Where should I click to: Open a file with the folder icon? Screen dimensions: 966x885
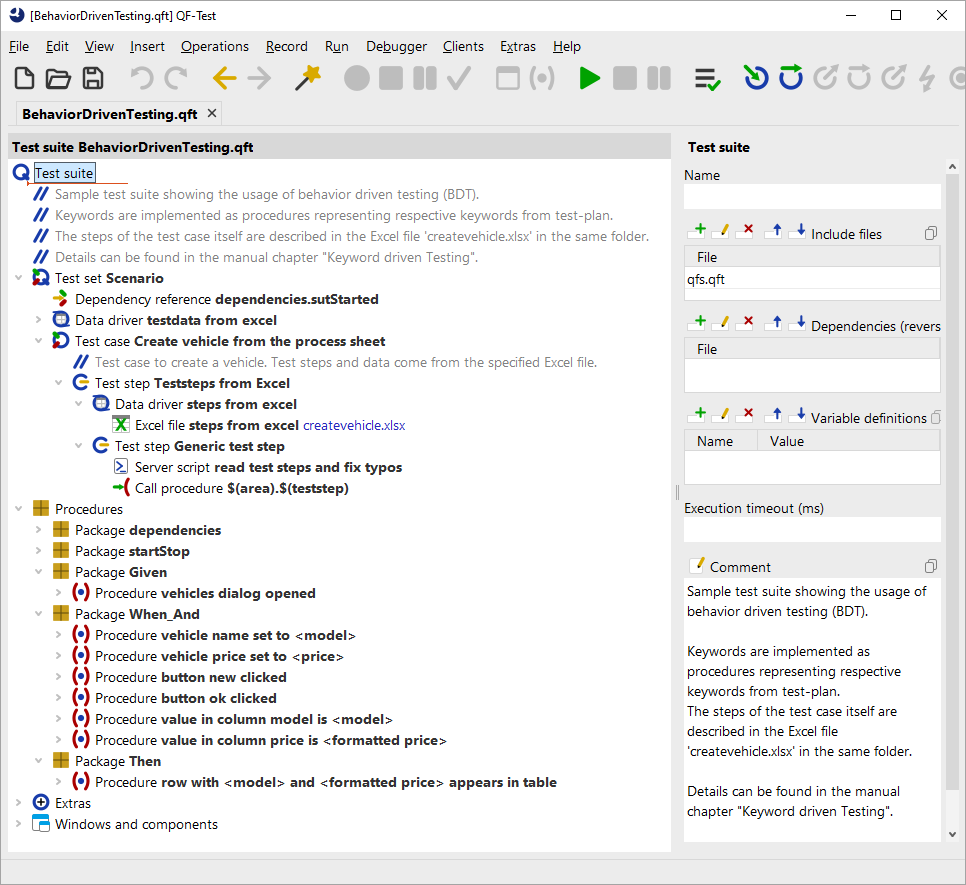click(59, 79)
